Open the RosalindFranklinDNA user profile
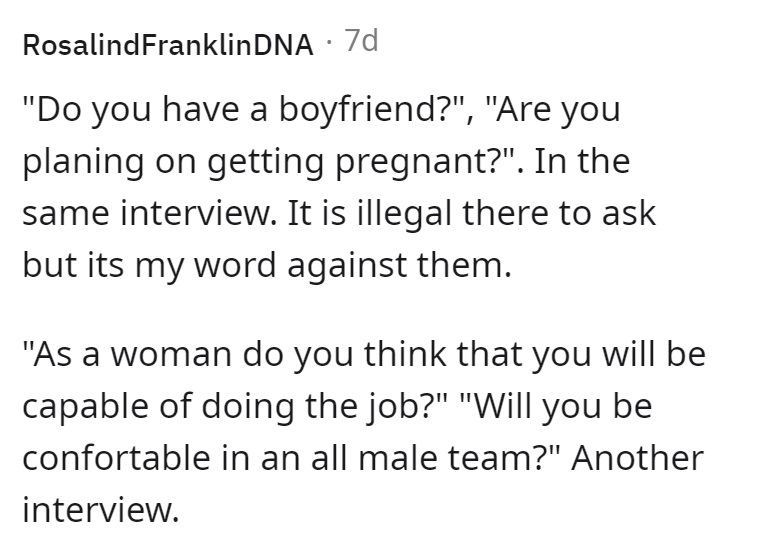779x554 pixels. (x=168, y=45)
